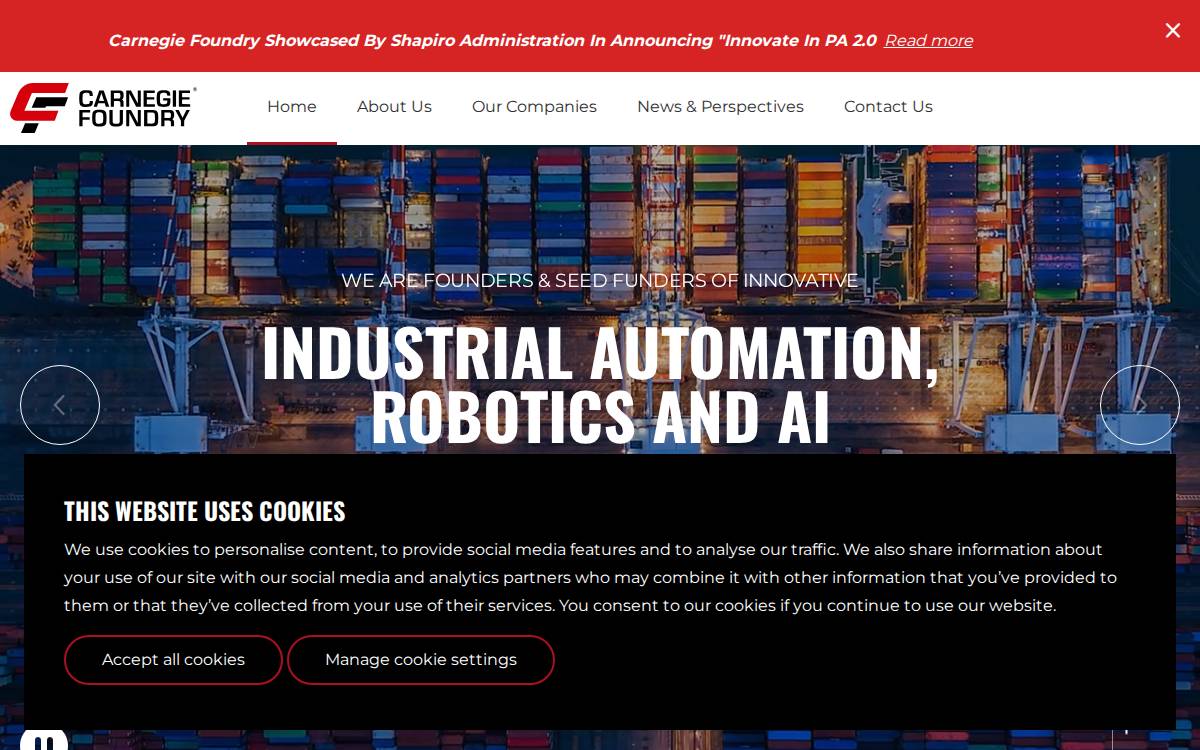Open the Read more announcement link
This screenshot has height=750, width=1200.
pos(928,41)
